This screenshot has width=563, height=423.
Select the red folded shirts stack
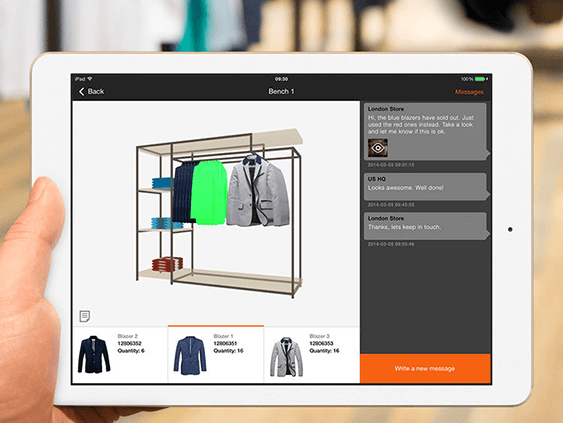click(x=167, y=264)
